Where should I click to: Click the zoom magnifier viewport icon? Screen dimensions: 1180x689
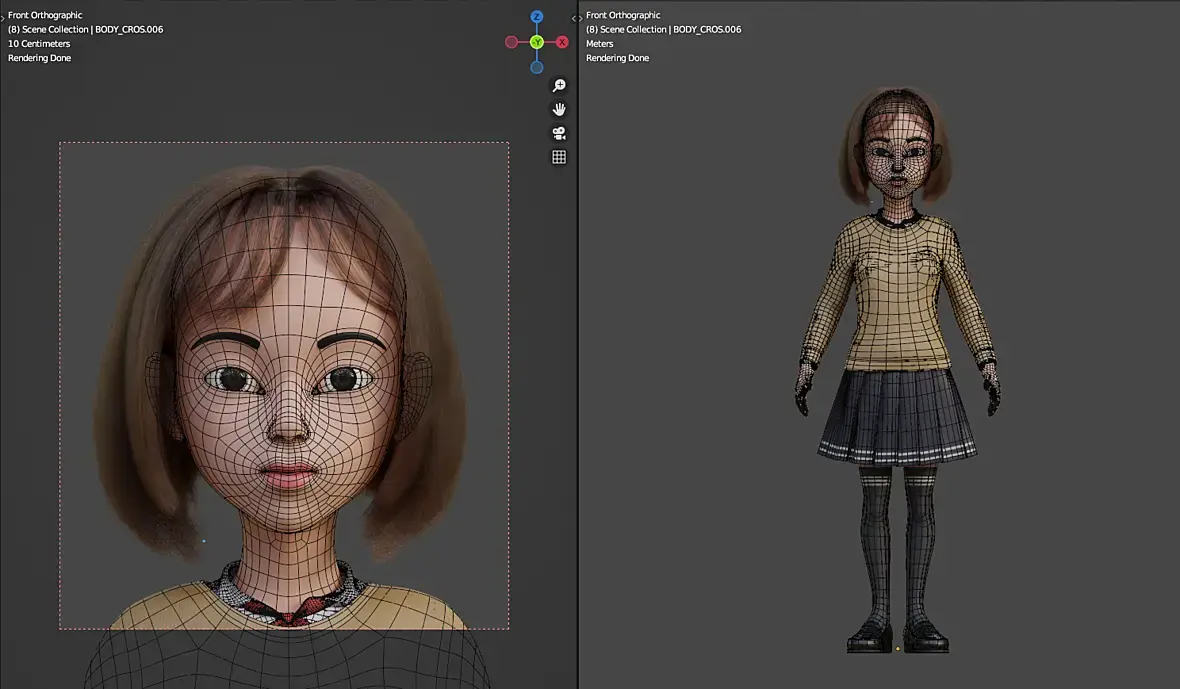559,86
